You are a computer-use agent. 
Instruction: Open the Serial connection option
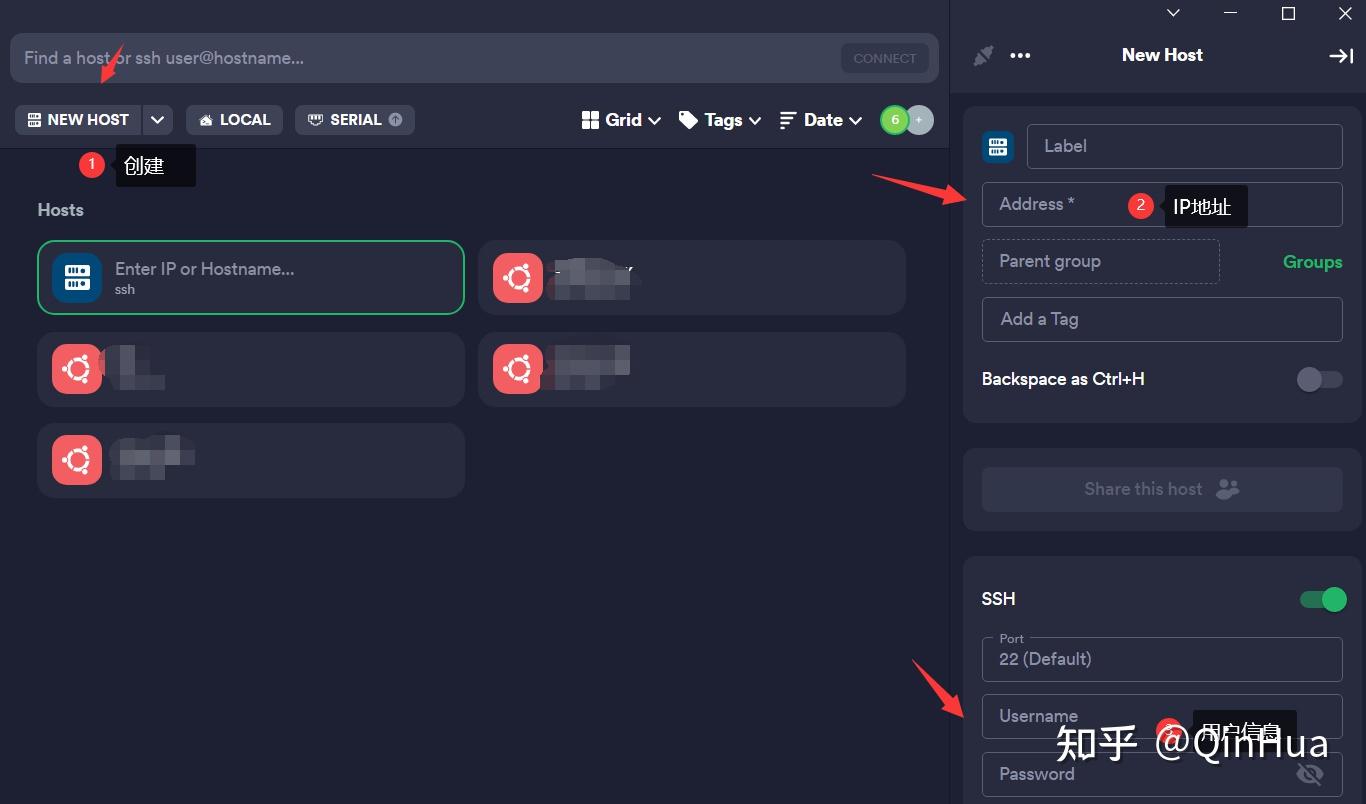click(354, 120)
